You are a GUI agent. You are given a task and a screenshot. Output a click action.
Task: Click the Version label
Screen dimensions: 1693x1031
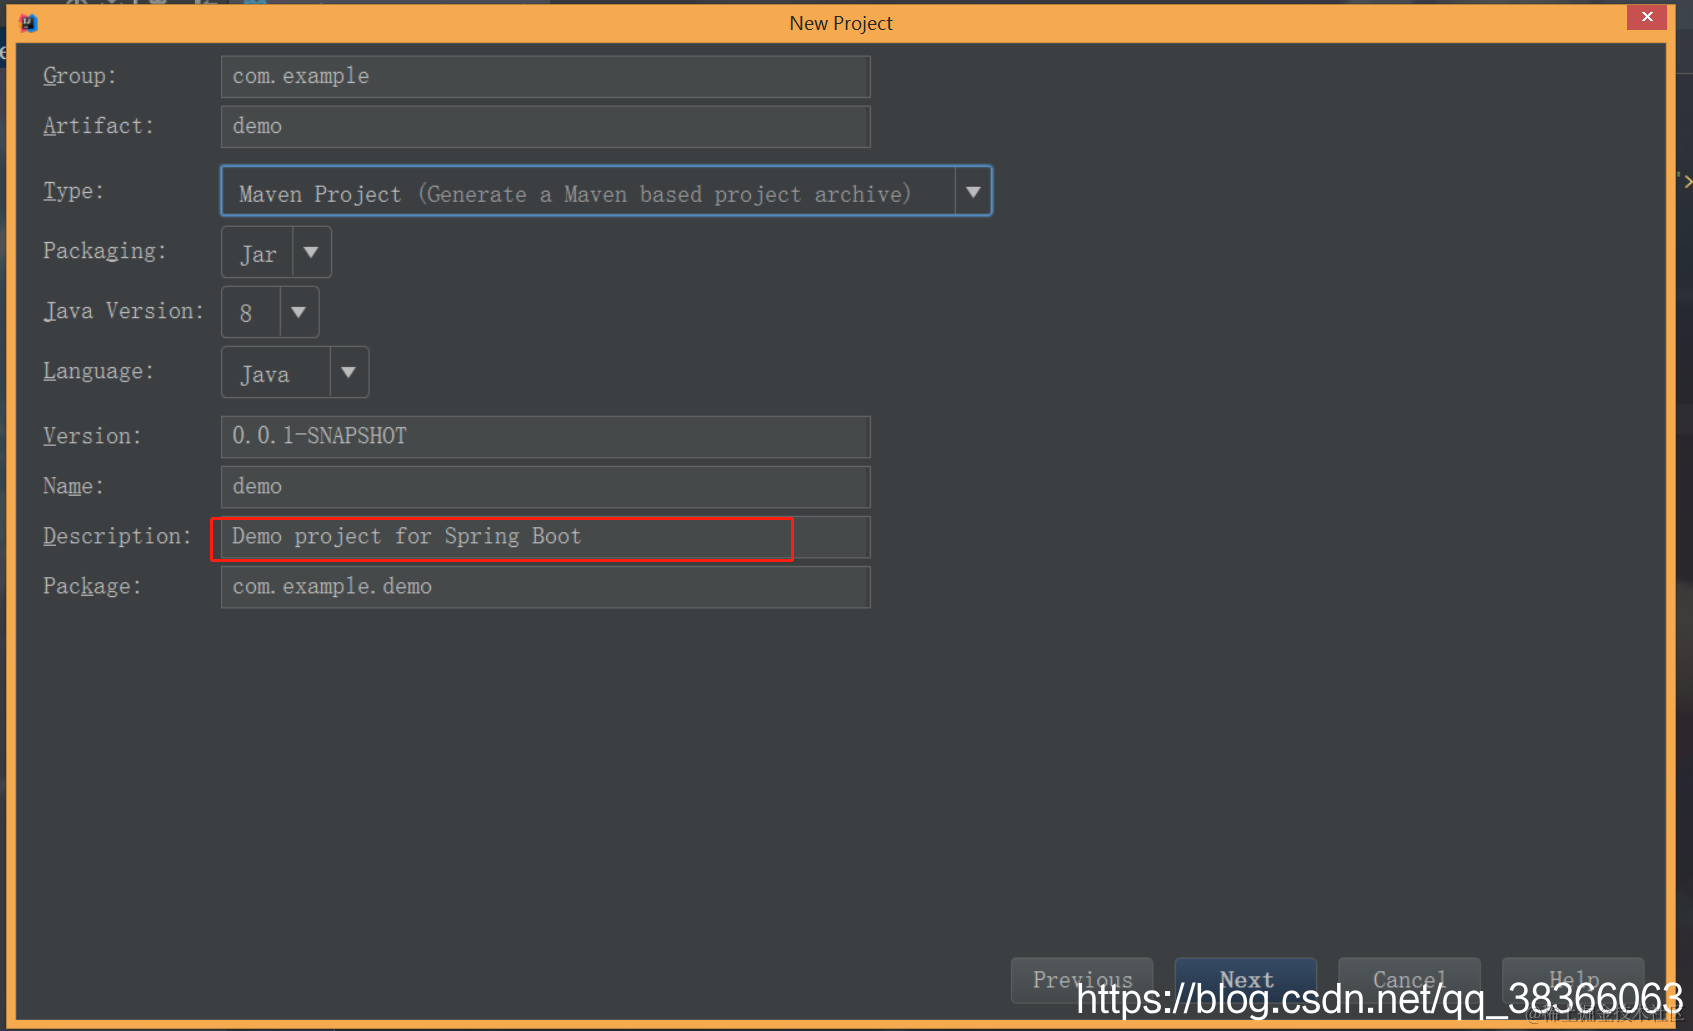92,436
